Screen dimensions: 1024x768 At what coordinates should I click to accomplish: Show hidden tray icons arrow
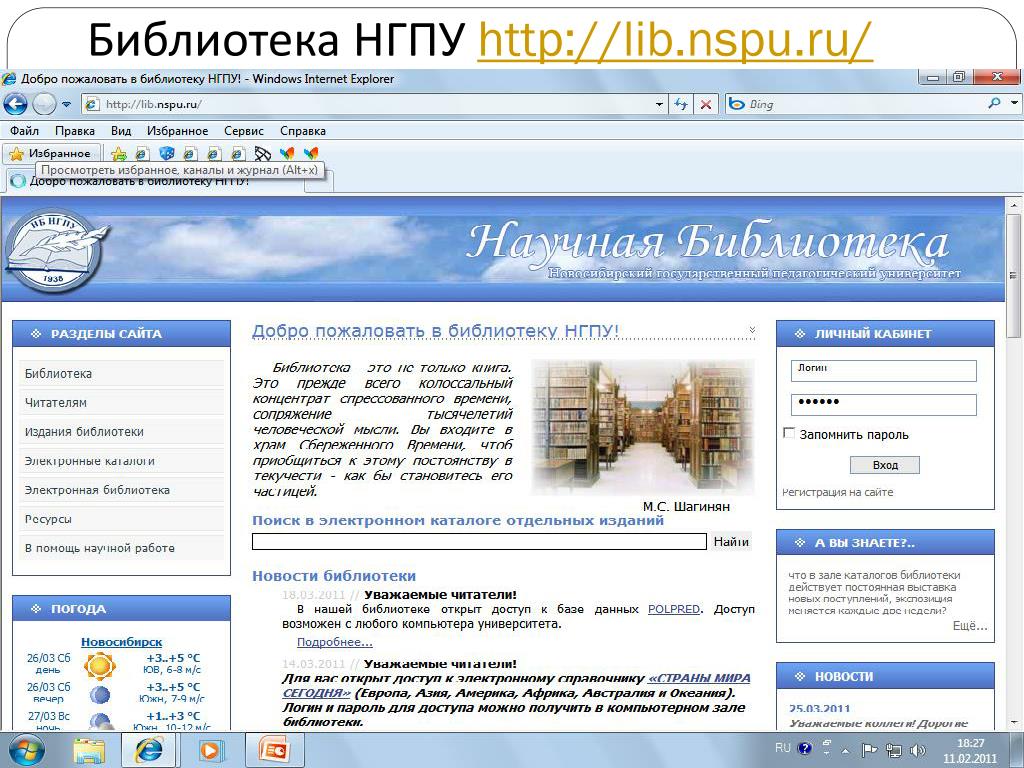(x=844, y=750)
